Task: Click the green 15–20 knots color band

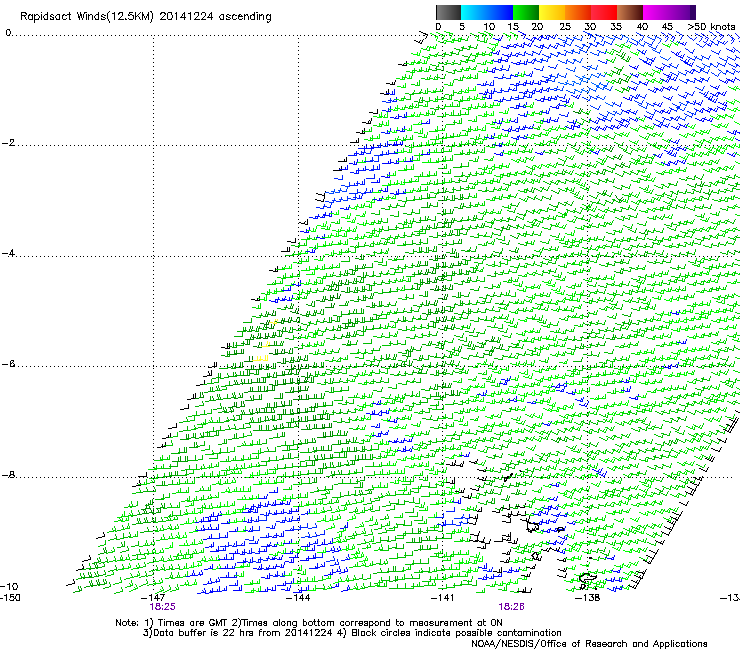Action: pos(526,12)
